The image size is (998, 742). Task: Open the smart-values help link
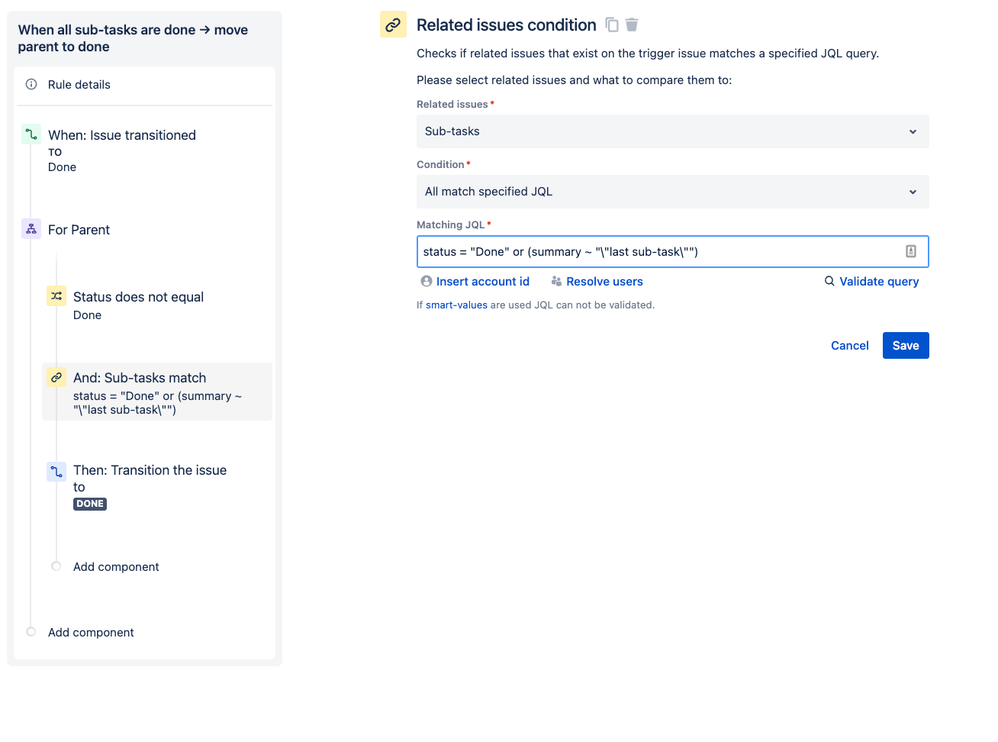pyautogui.click(x=456, y=305)
